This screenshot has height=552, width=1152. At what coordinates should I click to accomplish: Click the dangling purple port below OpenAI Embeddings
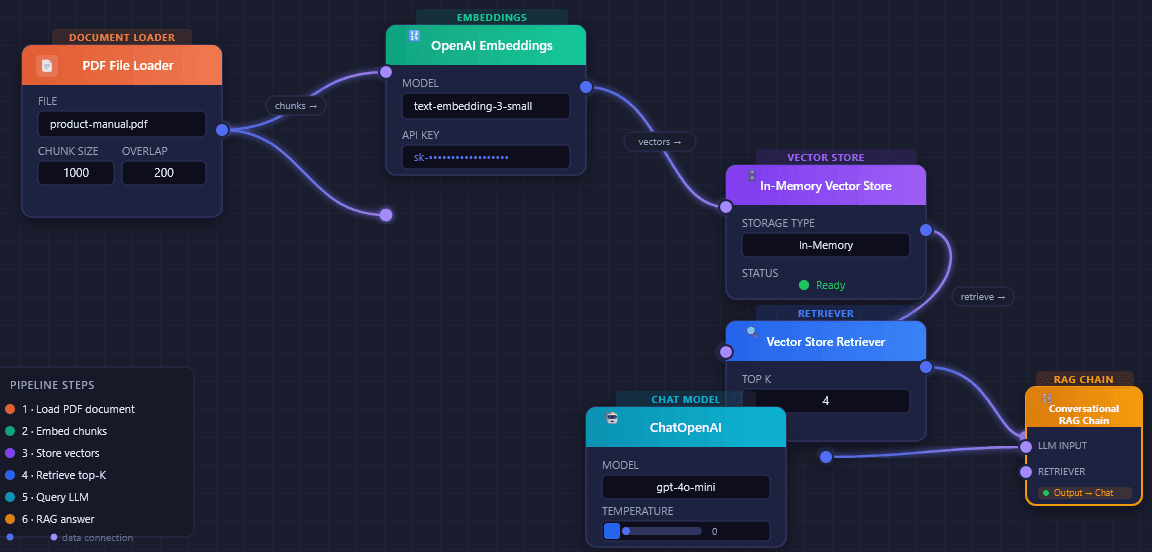click(x=386, y=215)
